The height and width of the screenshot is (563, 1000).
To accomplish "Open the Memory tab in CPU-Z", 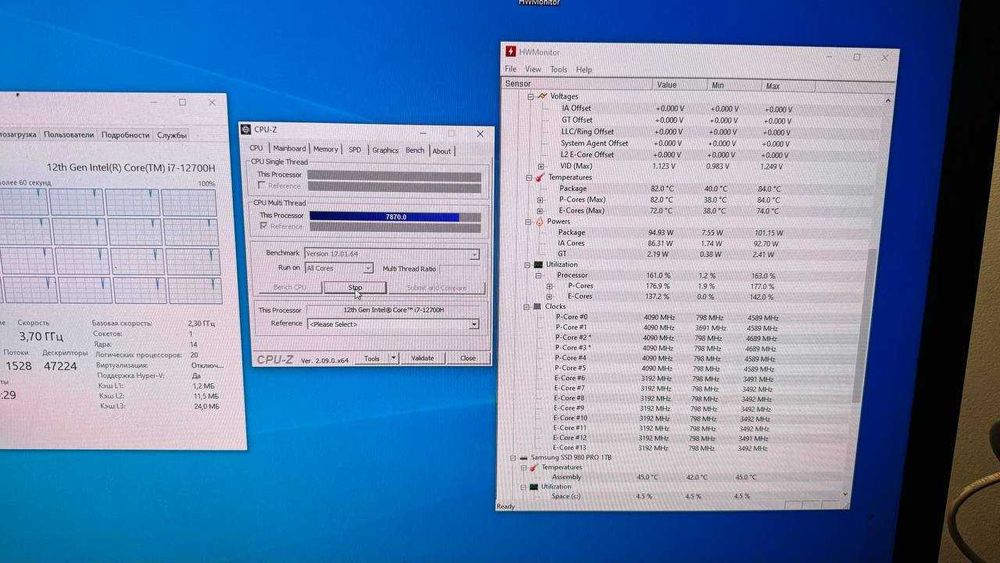I will pyautogui.click(x=325, y=149).
